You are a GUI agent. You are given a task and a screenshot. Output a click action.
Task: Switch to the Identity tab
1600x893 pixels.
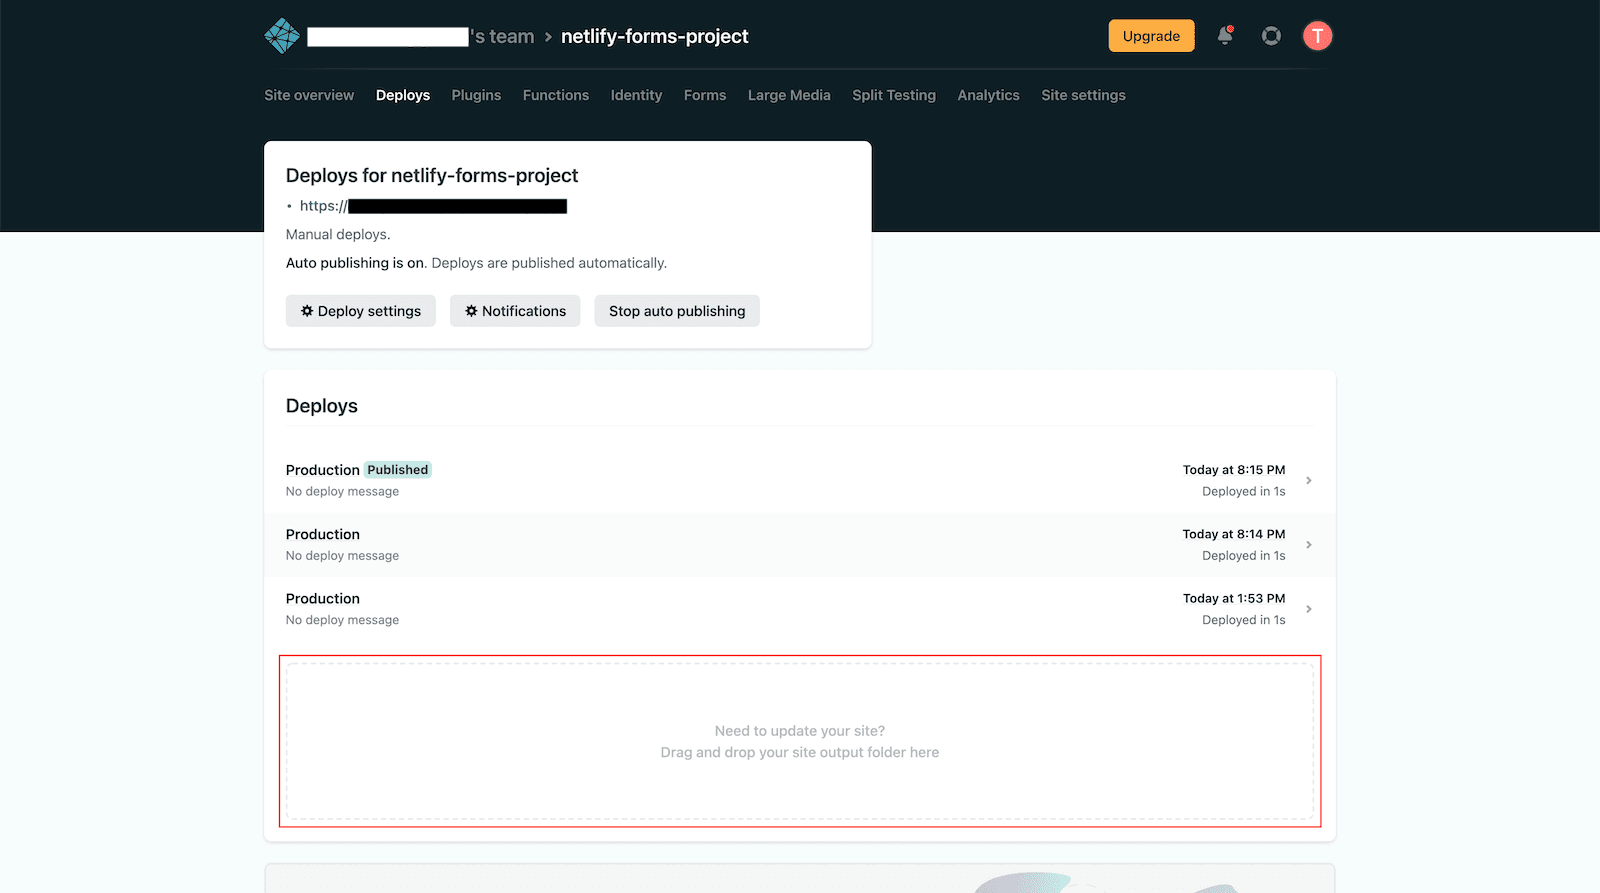pyautogui.click(x=636, y=95)
